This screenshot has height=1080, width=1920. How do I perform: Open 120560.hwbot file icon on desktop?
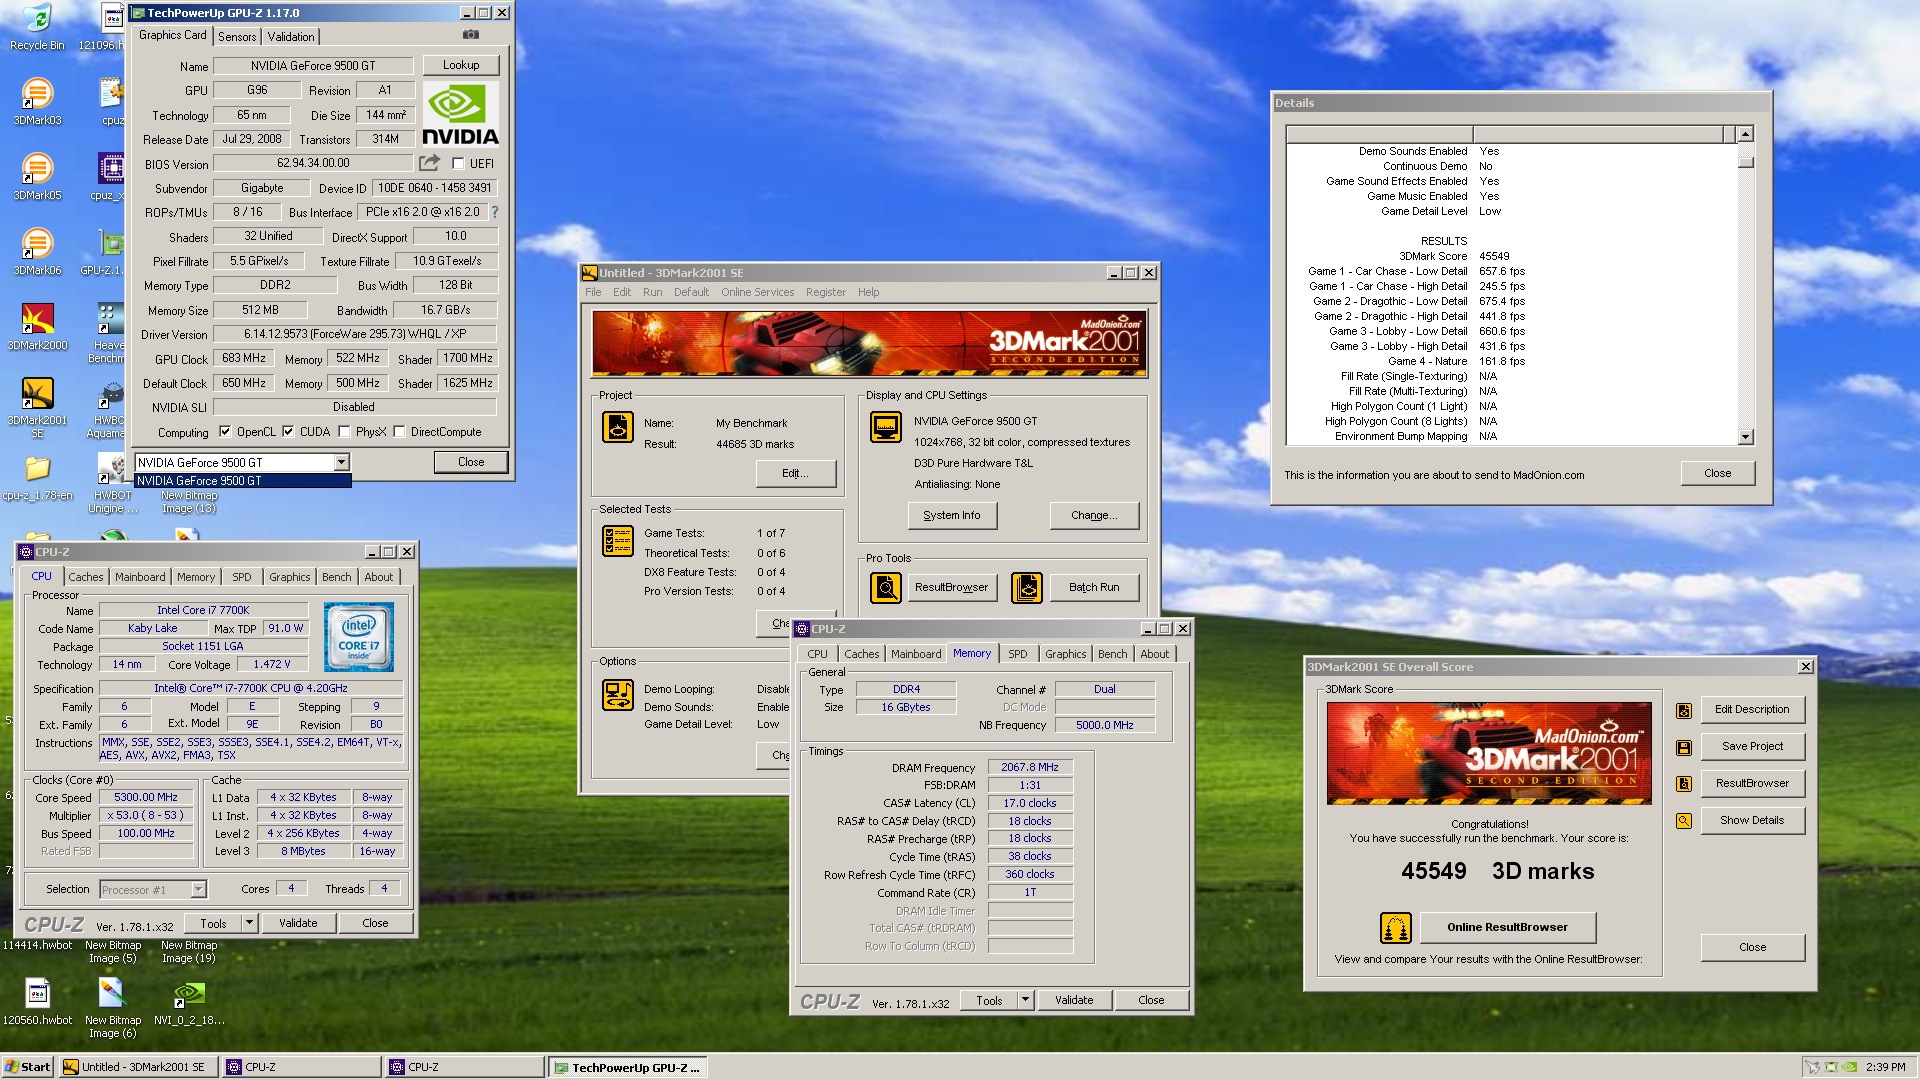(x=37, y=1002)
